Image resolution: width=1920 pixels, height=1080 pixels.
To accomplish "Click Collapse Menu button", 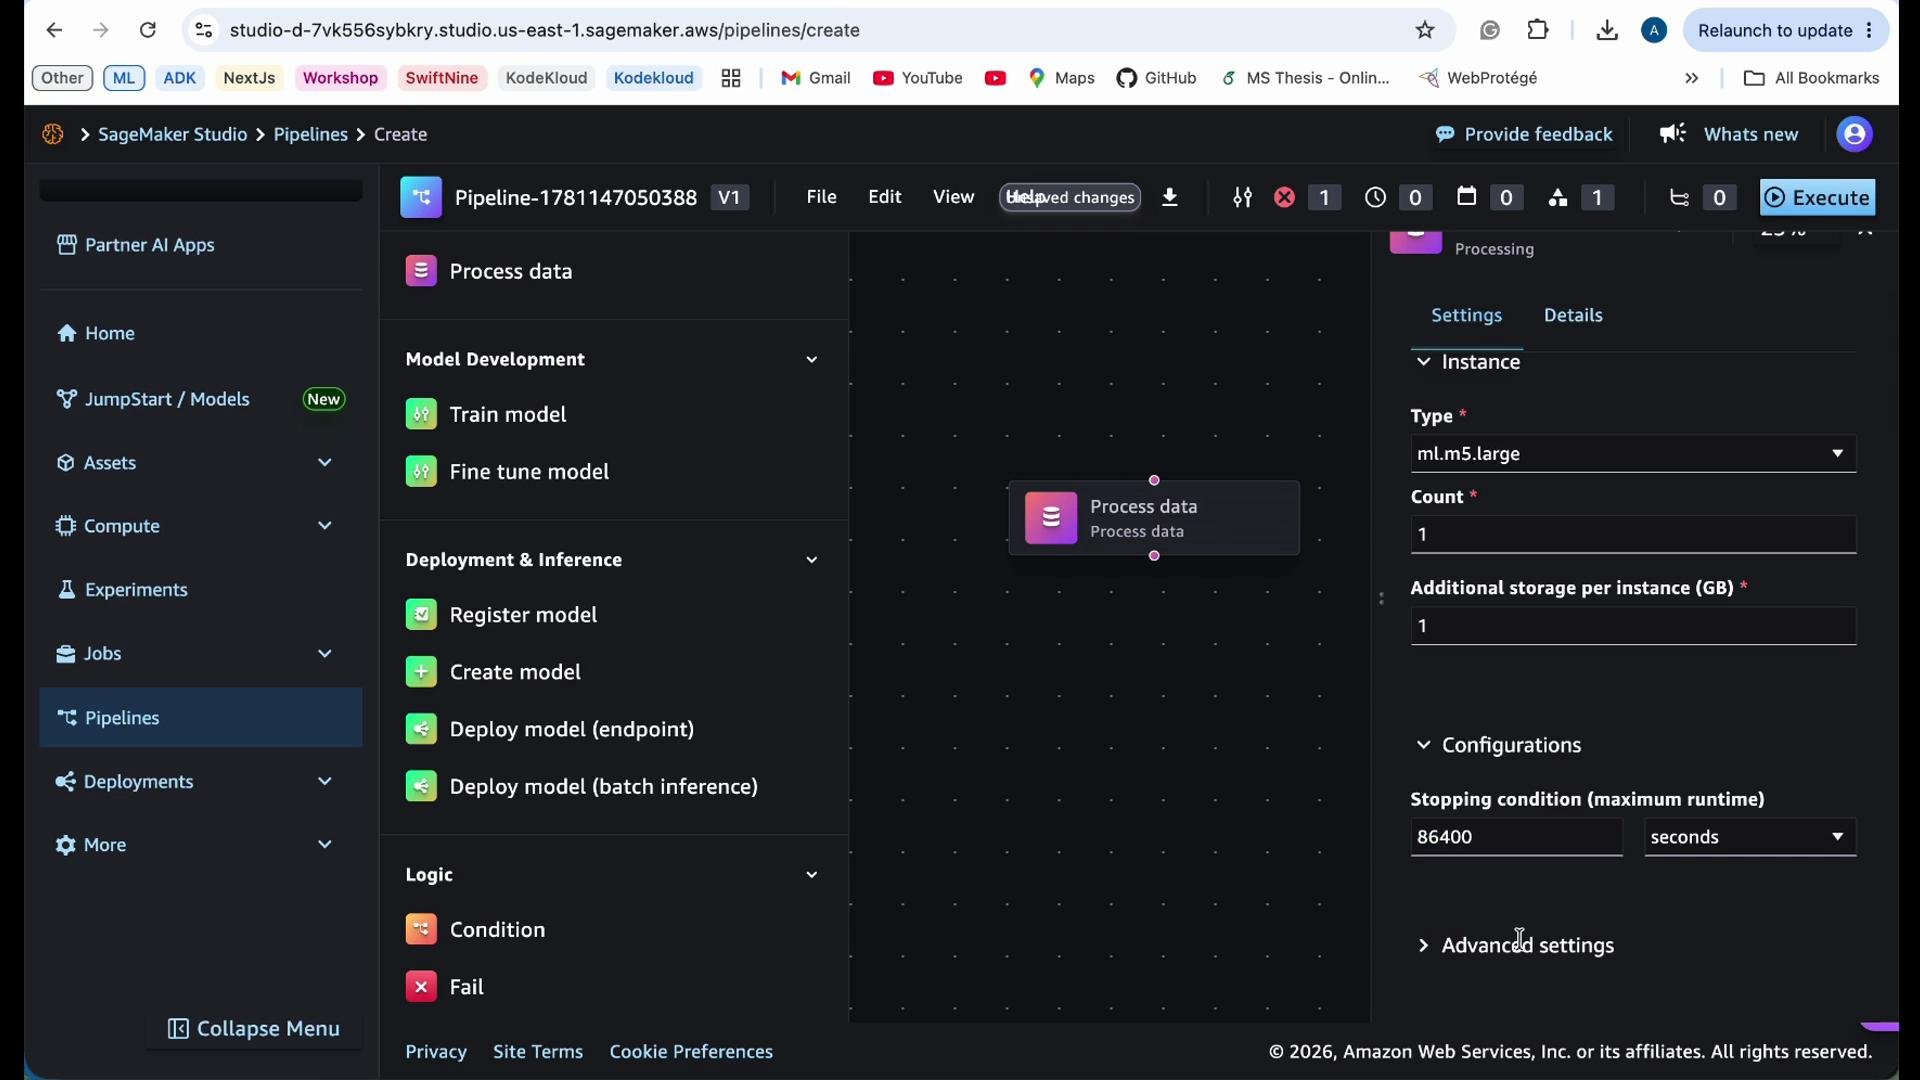I will pos(254,1029).
